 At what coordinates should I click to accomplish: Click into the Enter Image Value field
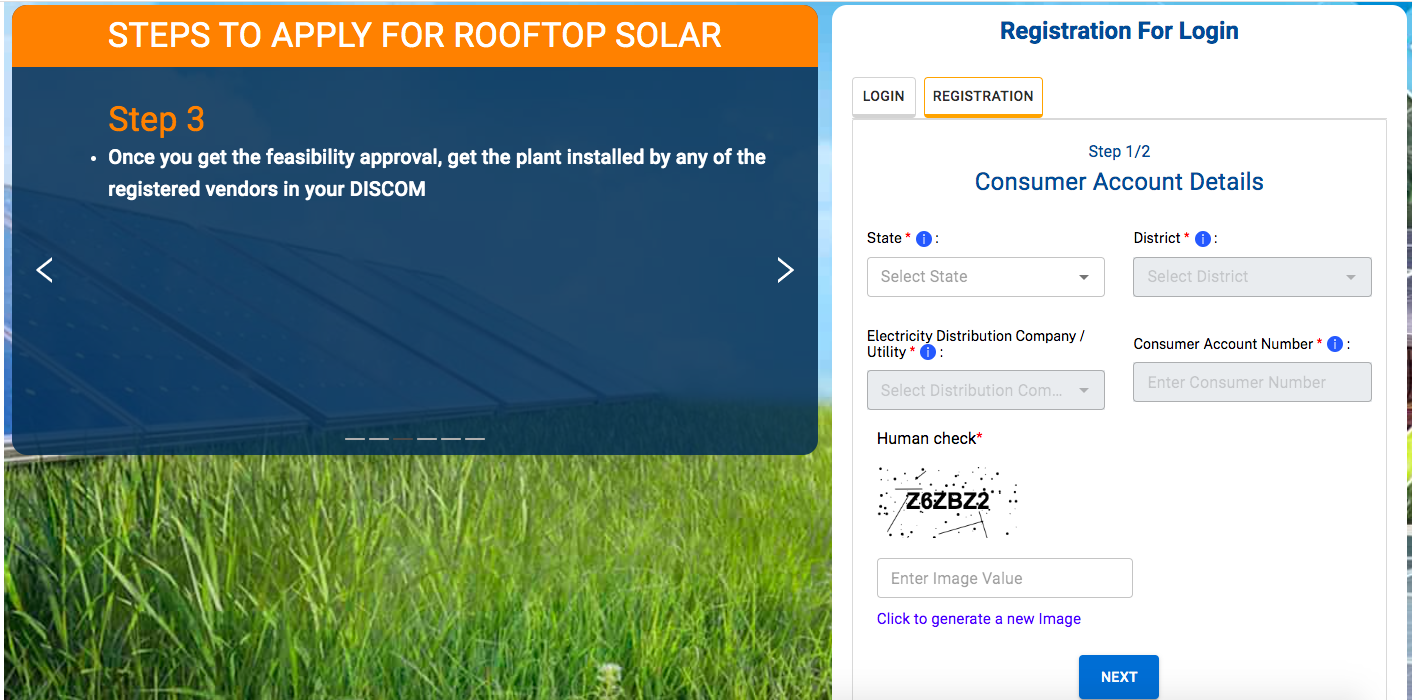pos(1004,578)
